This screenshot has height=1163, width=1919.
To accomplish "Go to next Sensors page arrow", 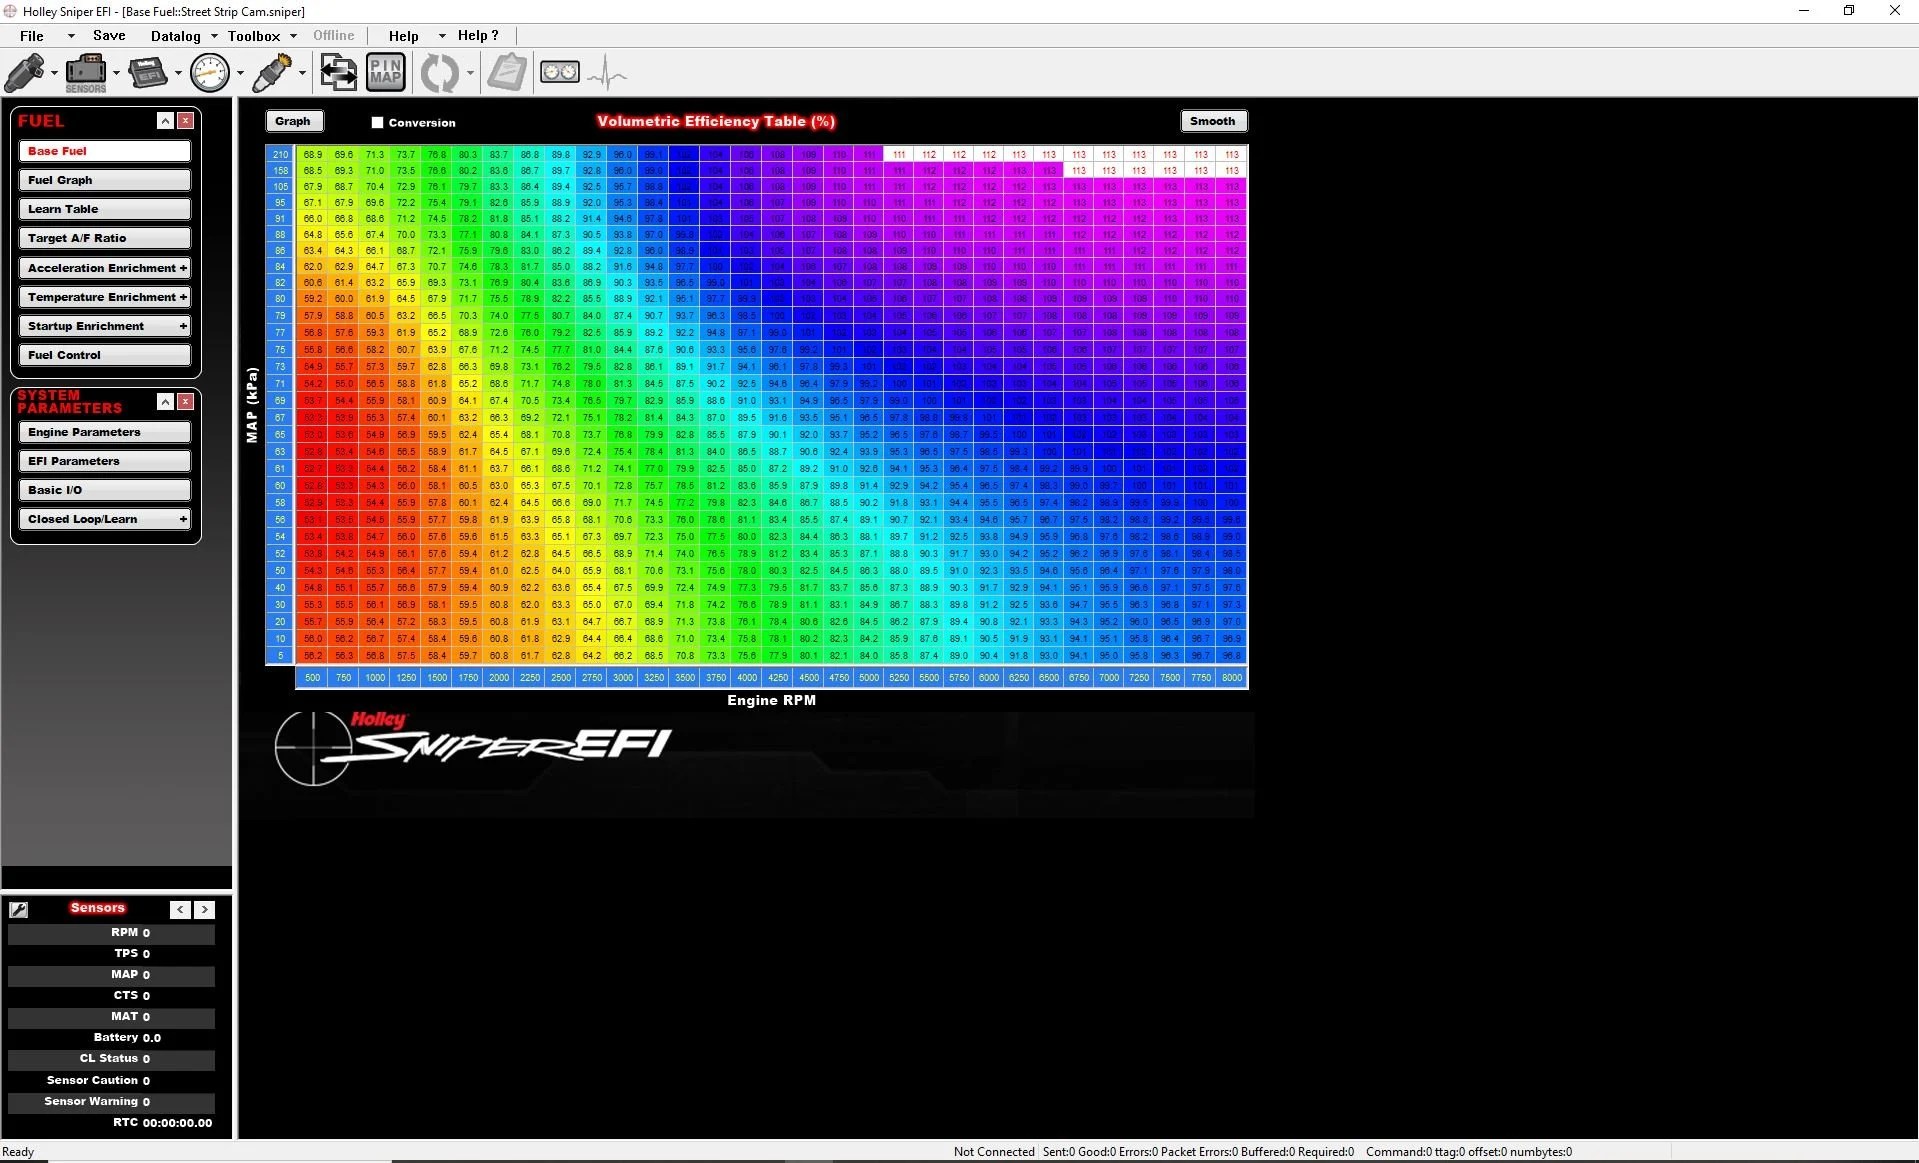I will (x=204, y=909).
